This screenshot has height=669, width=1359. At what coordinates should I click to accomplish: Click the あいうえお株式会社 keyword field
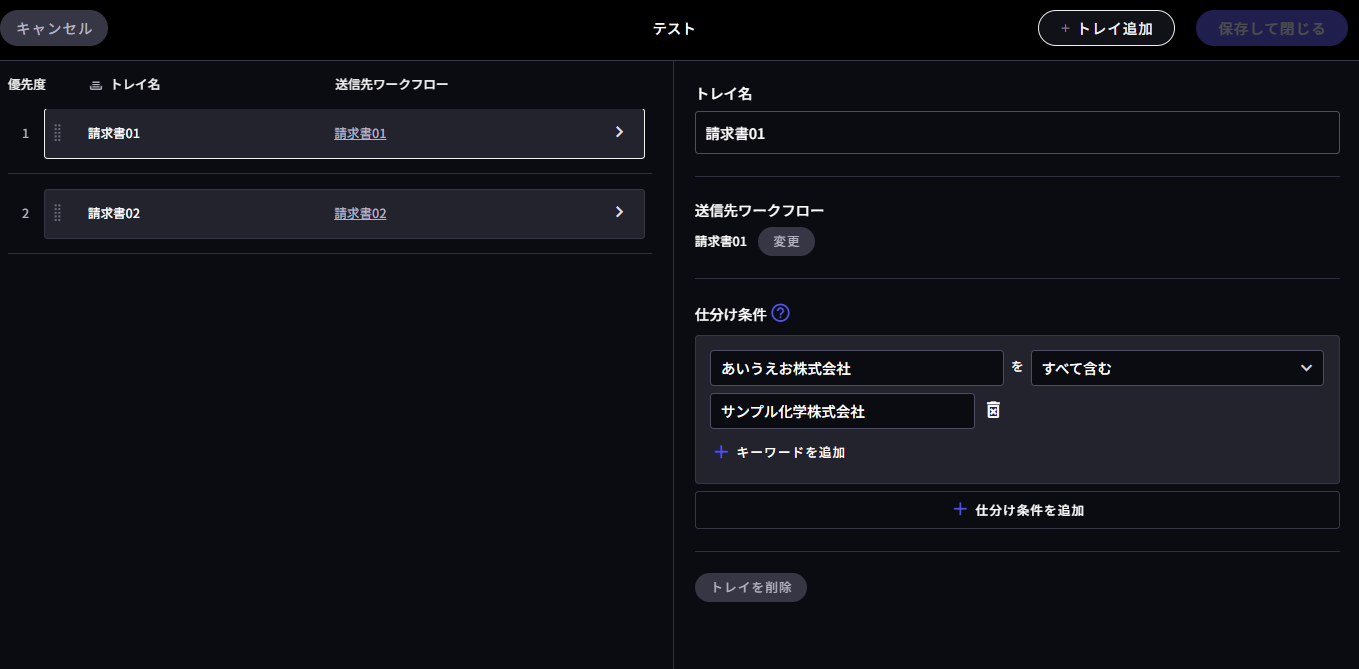tap(856, 368)
